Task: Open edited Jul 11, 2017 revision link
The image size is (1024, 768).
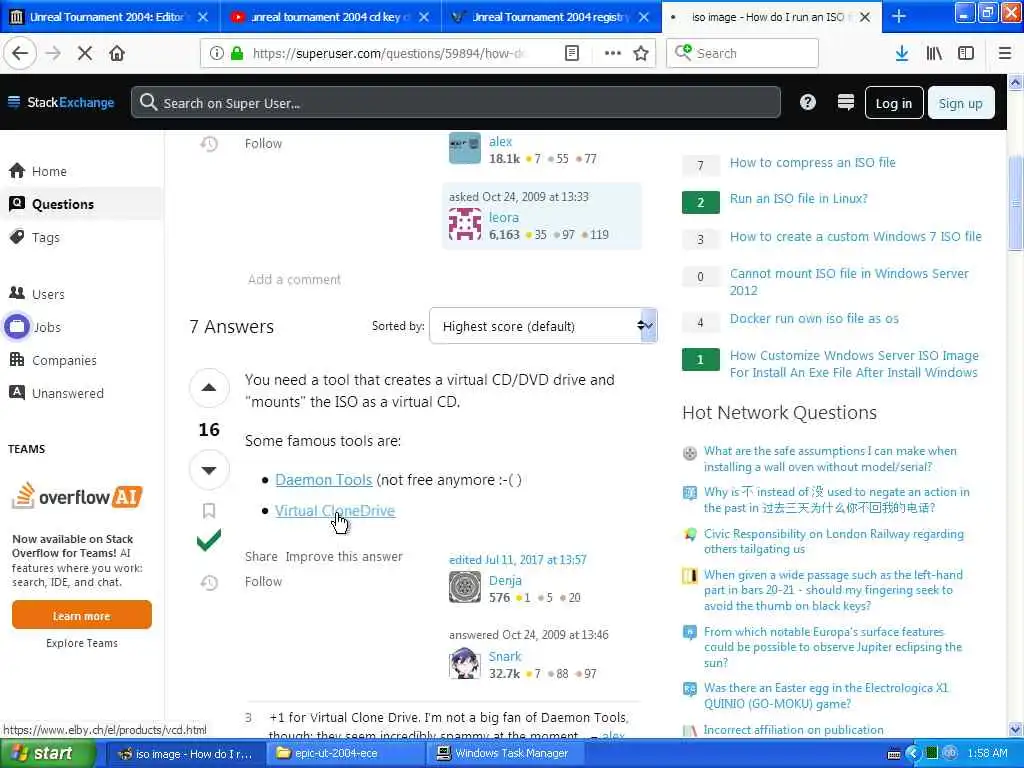Action: (517, 560)
